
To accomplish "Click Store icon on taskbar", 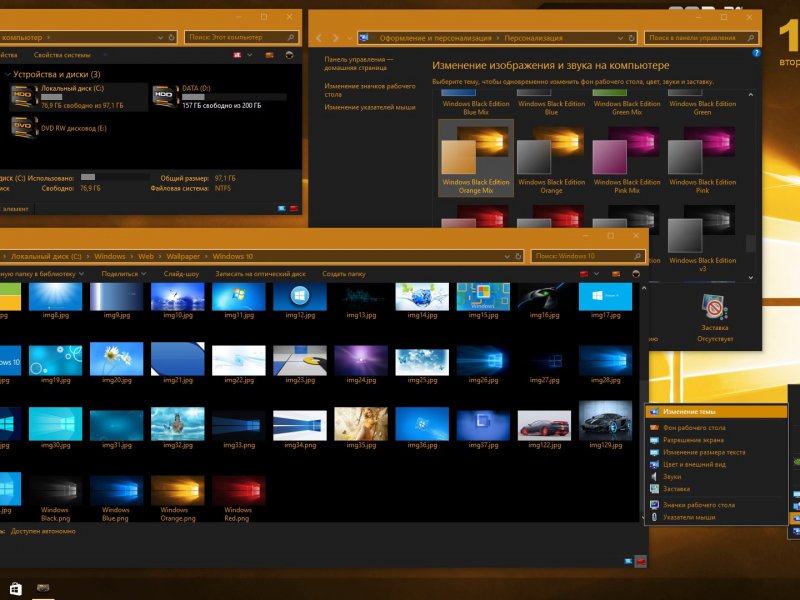I will click(16, 588).
